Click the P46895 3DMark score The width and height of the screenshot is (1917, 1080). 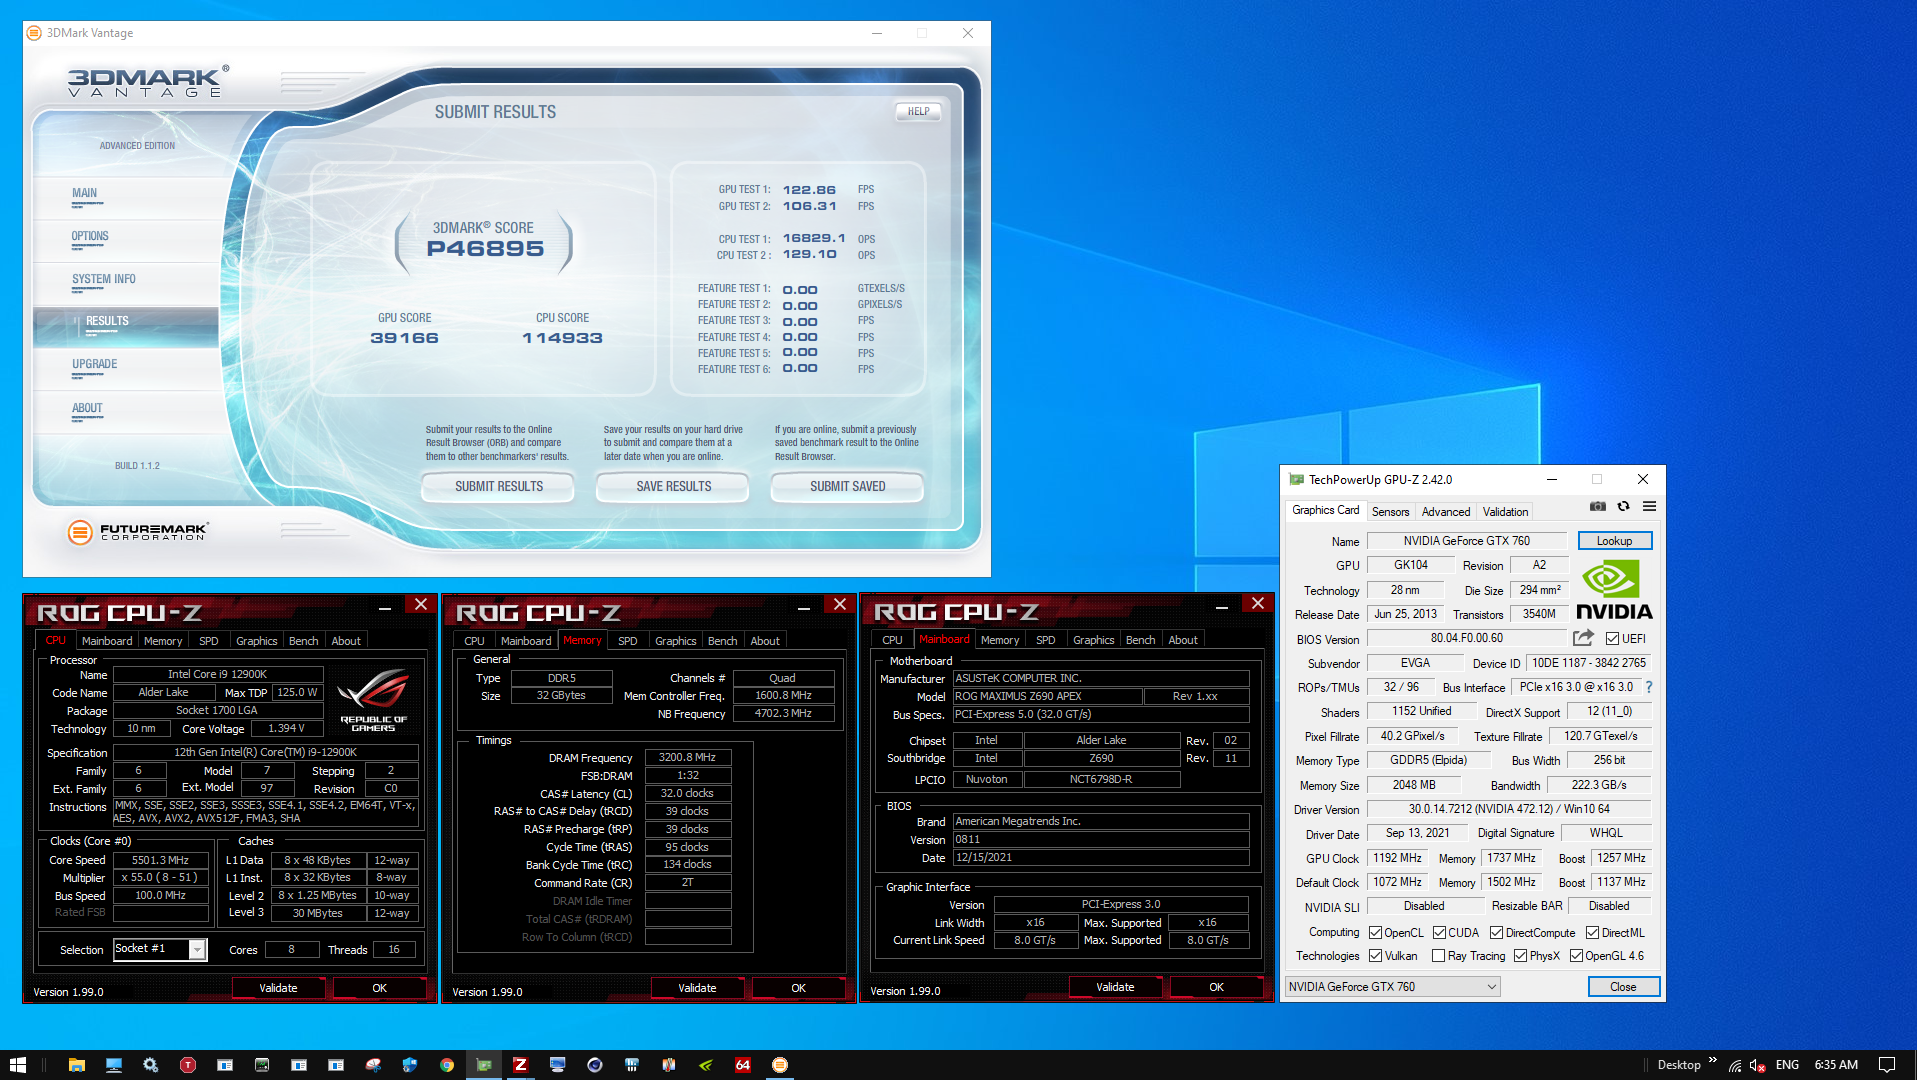pos(485,249)
